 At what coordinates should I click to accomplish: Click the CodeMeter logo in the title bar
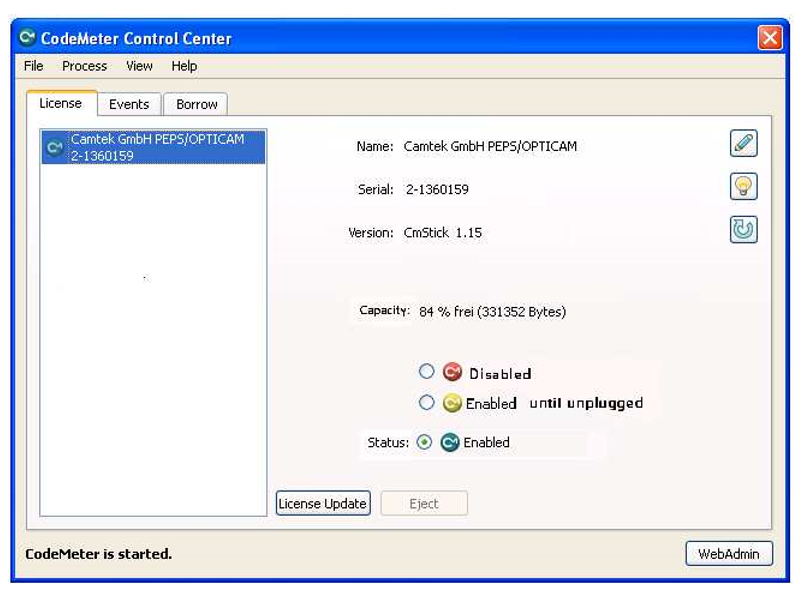tap(27, 37)
